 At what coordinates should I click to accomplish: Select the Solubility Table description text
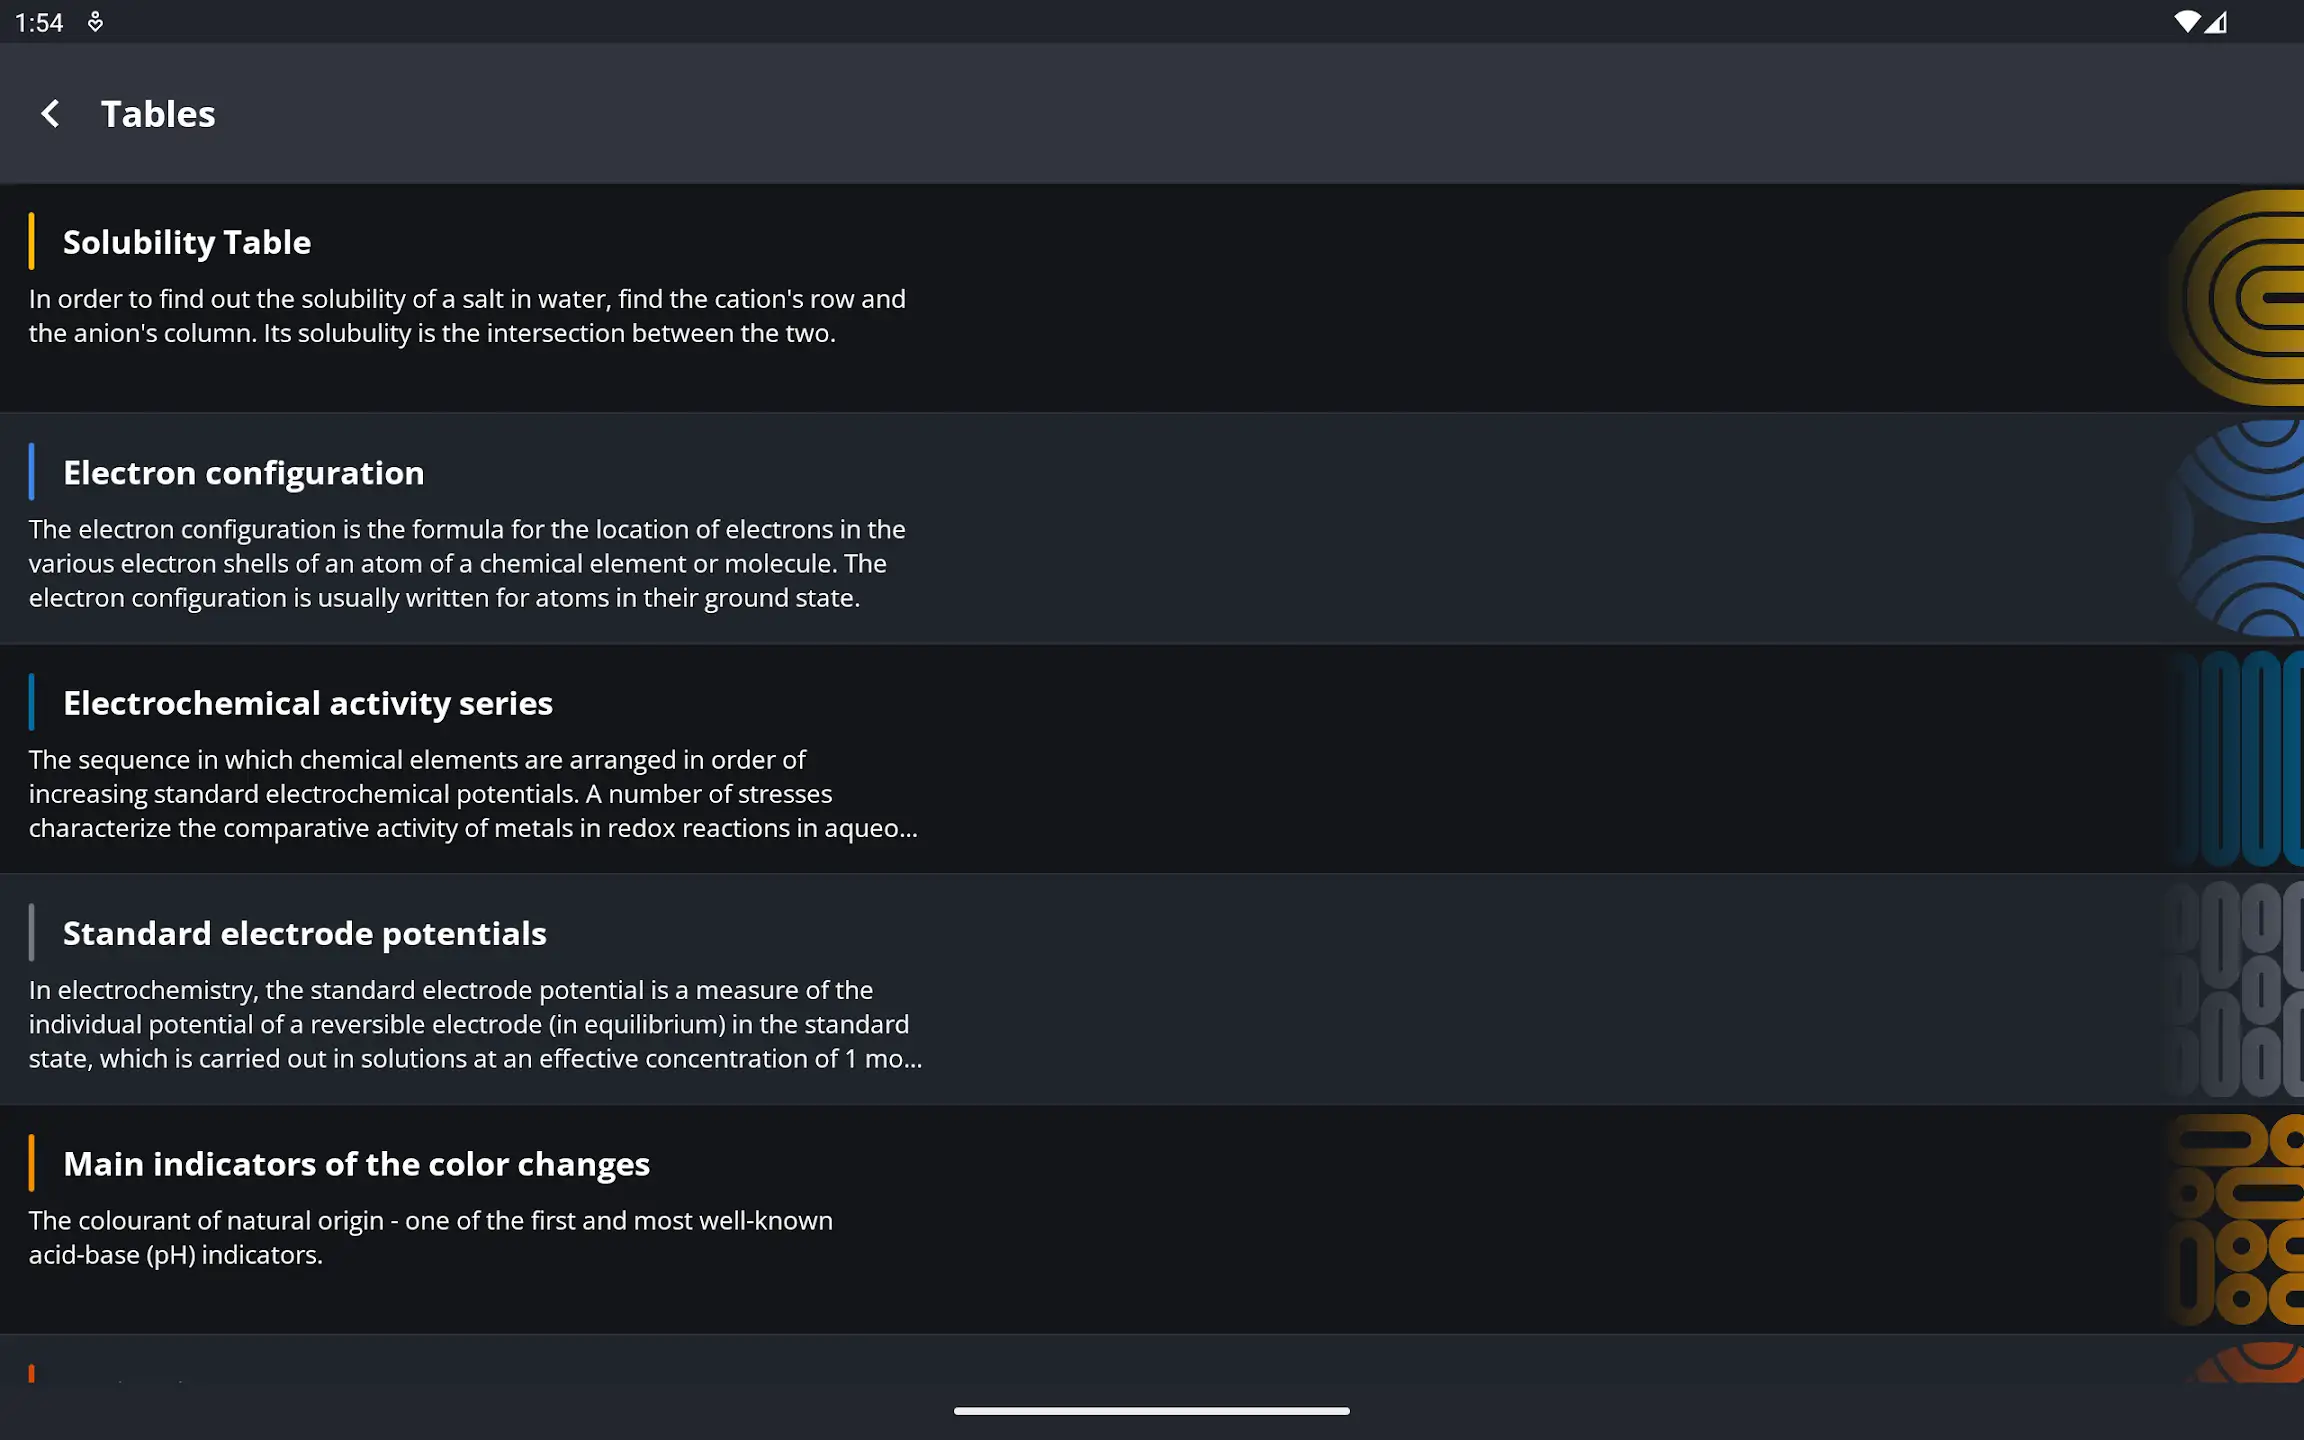click(467, 316)
